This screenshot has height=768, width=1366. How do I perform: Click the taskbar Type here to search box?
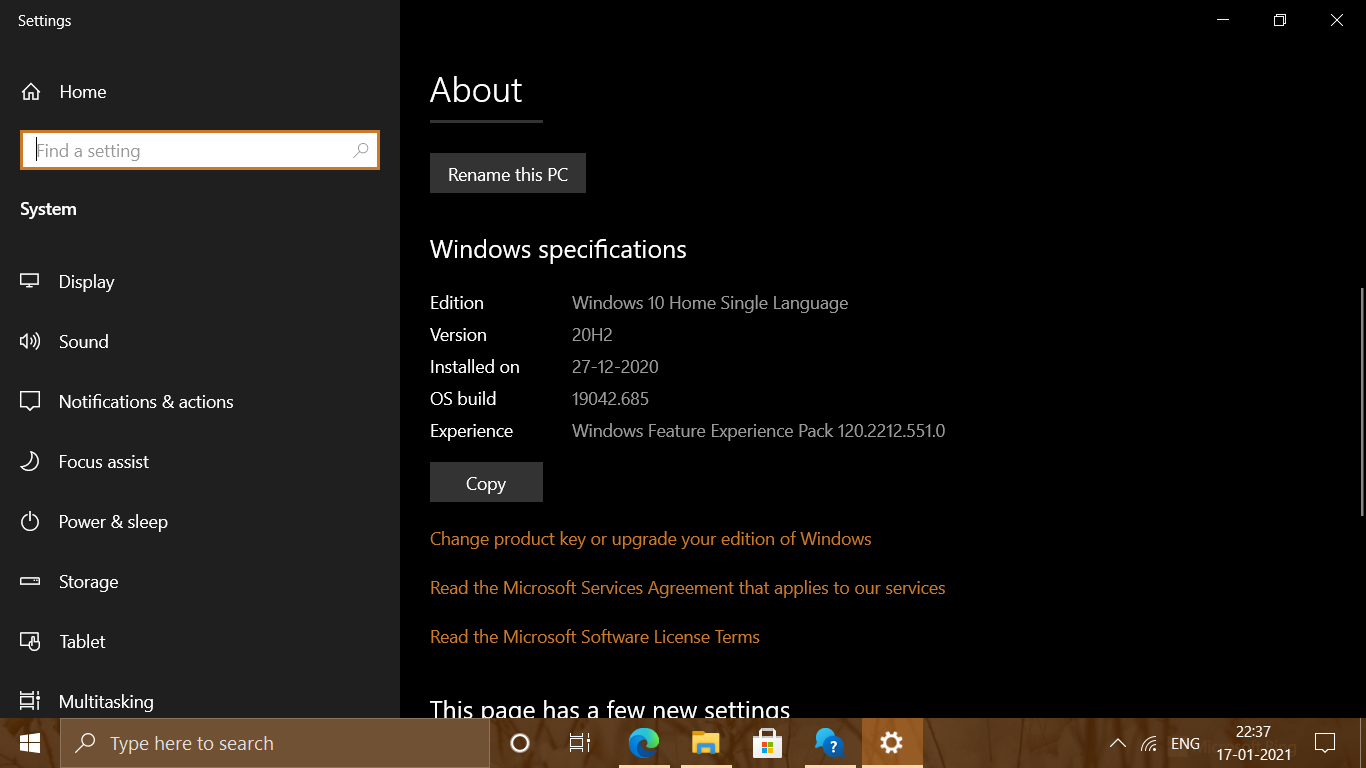tap(275, 743)
